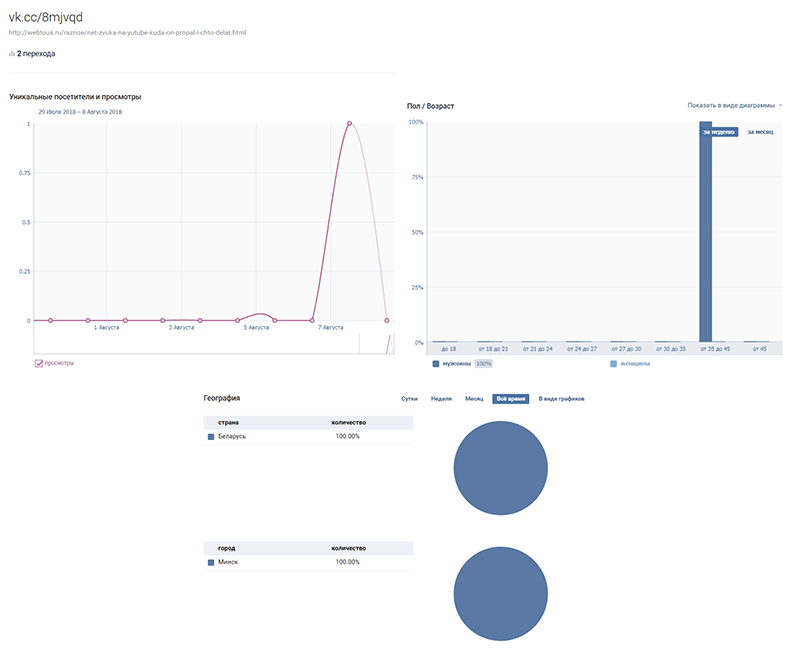The height and width of the screenshot is (655, 800).
Task: Click the country pie chart for Беларусь
Action: point(501,468)
